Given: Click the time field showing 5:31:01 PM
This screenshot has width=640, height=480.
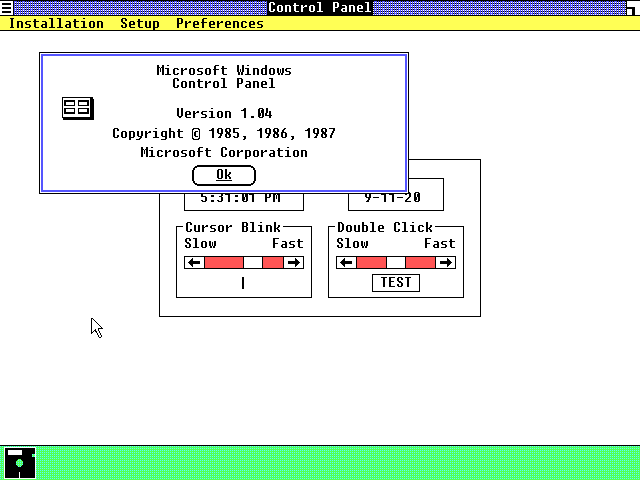Looking at the screenshot, I should coord(244,201).
